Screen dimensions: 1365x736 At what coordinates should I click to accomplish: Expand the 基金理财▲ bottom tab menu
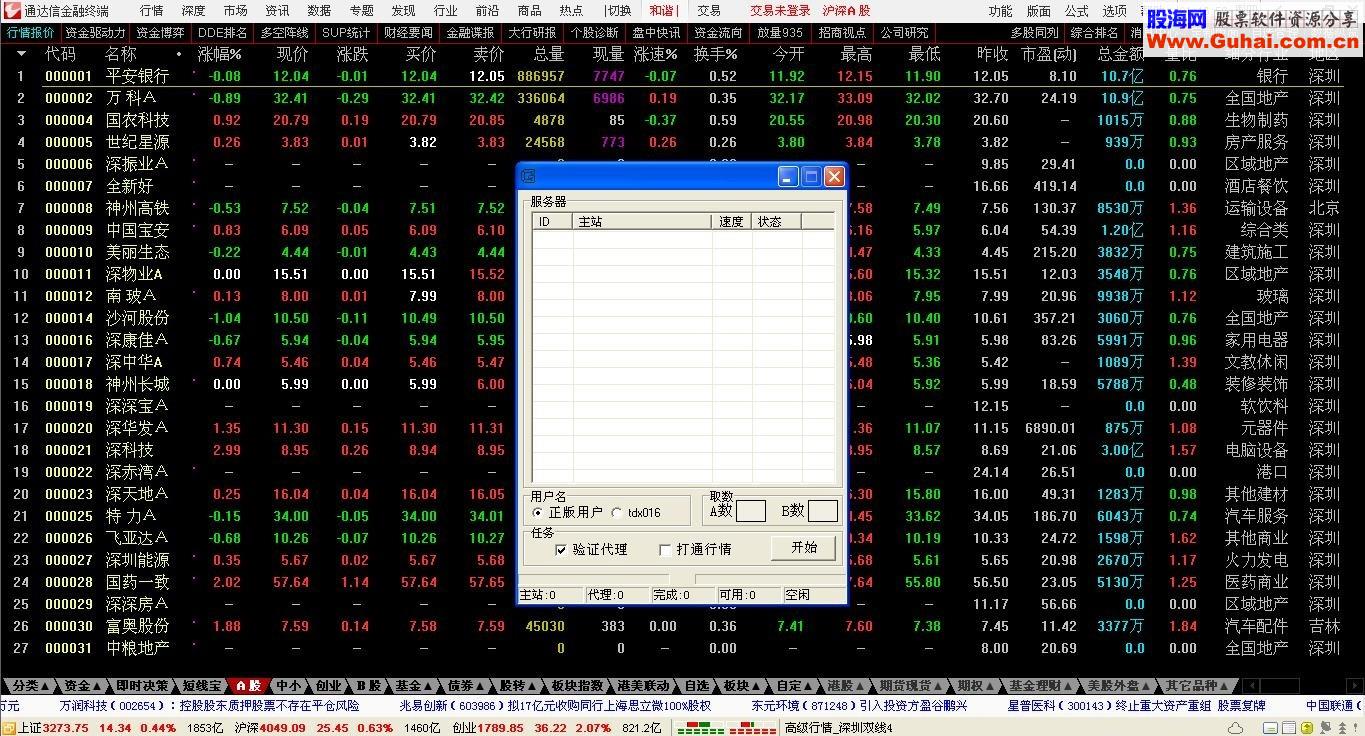[x=1040, y=686]
